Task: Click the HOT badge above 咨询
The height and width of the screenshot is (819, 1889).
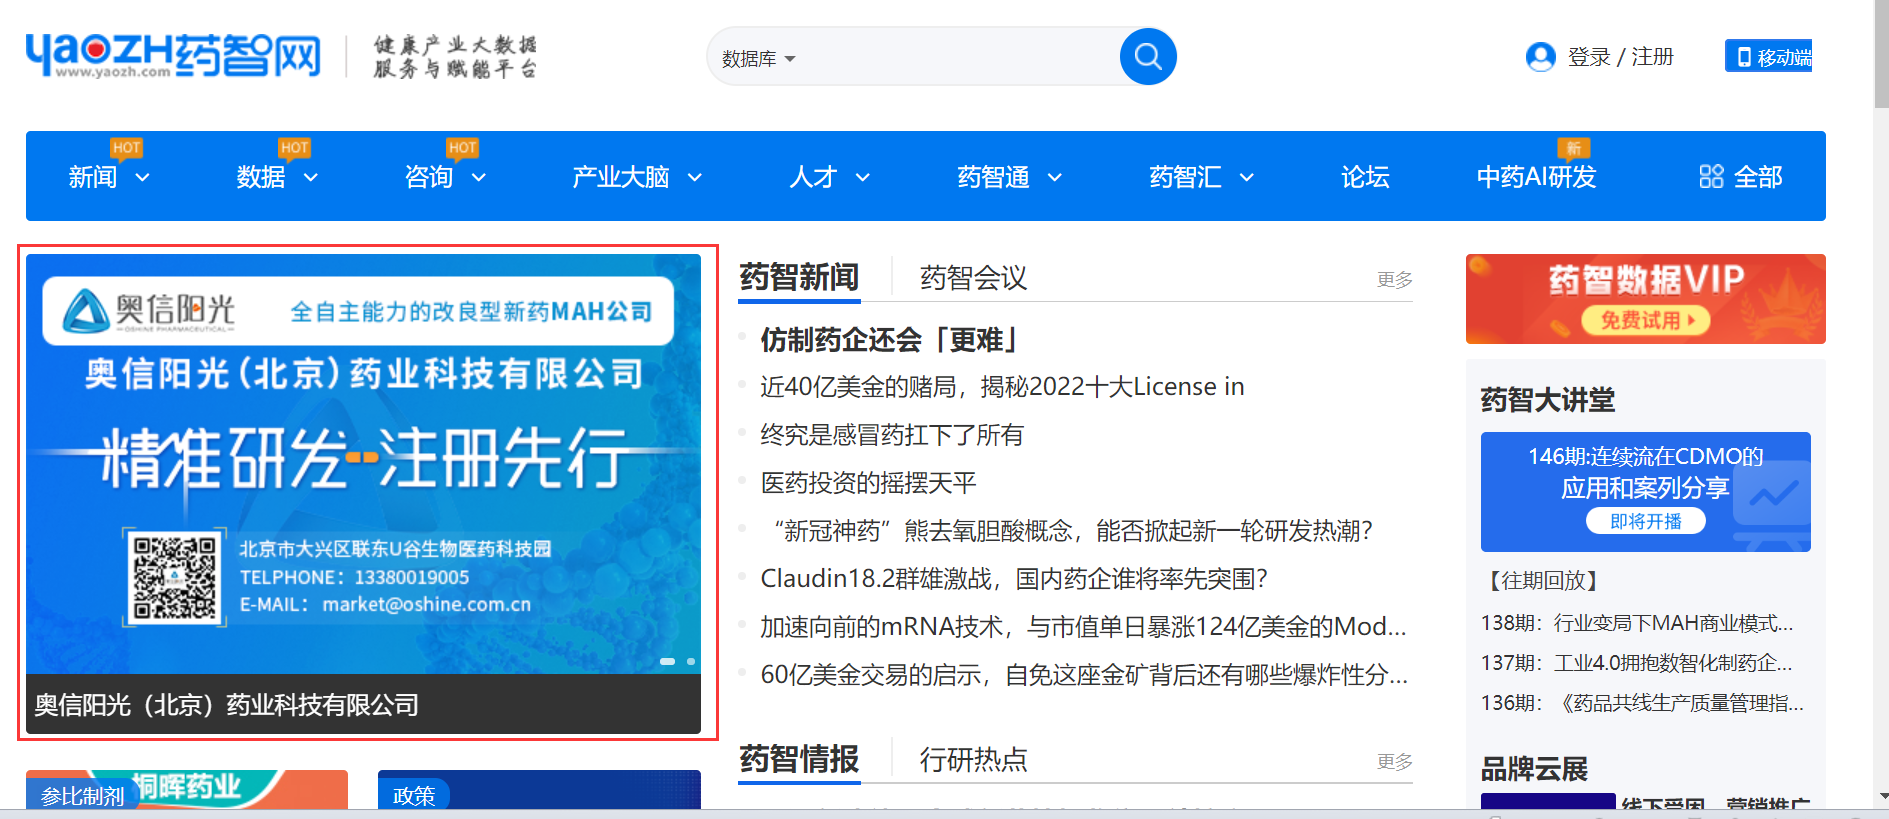Action: tap(463, 148)
